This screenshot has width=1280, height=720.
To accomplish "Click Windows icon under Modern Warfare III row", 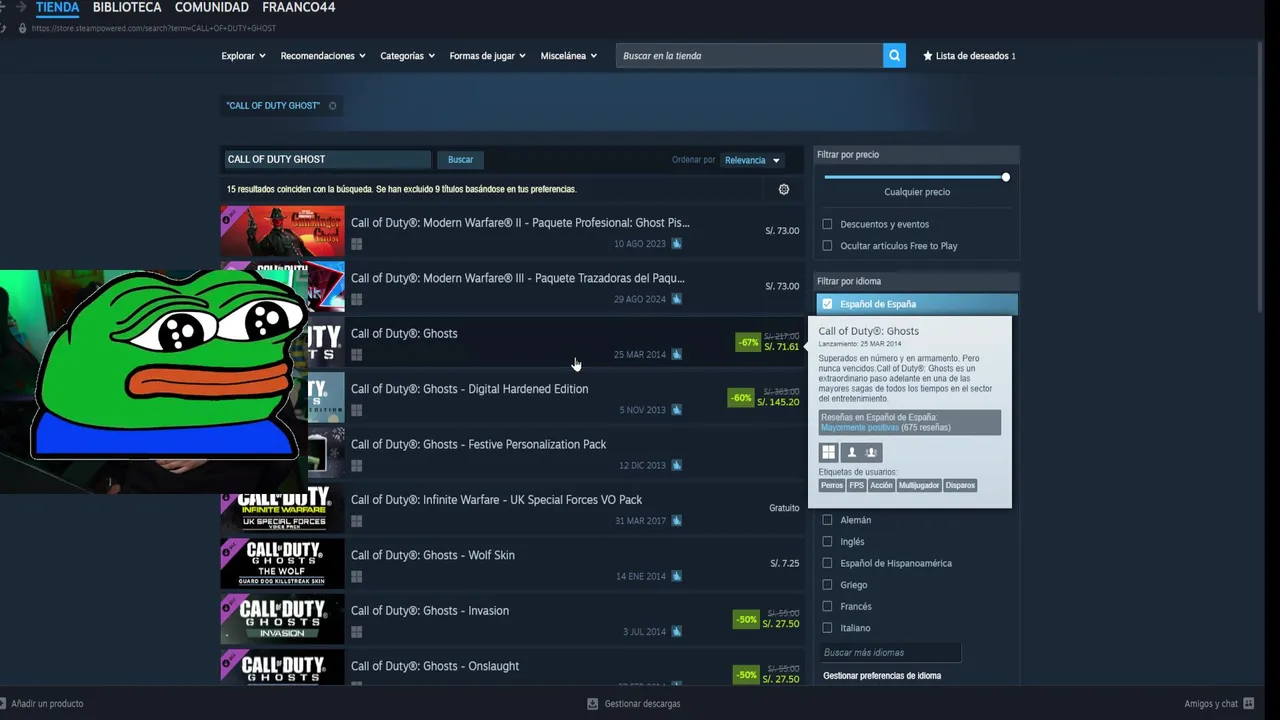I will 356,299.
